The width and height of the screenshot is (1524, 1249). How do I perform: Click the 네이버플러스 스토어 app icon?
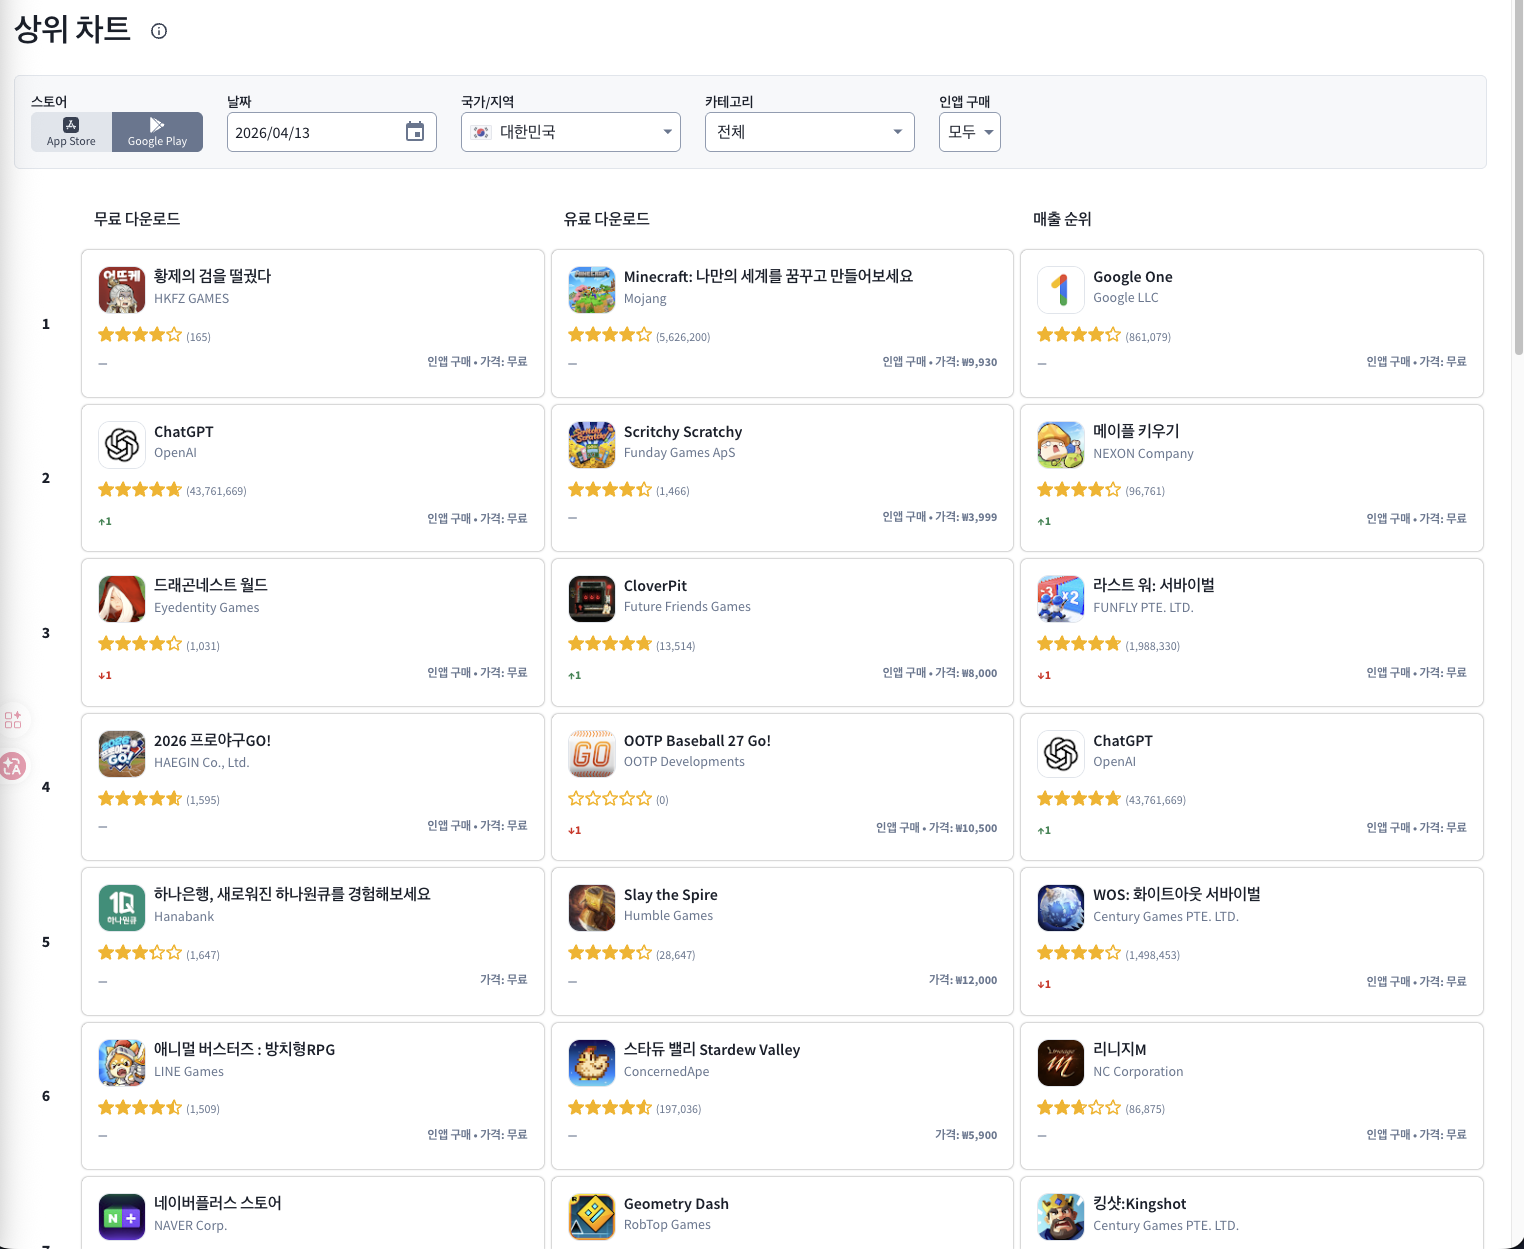pyautogui.click(x=122, y=1217)
